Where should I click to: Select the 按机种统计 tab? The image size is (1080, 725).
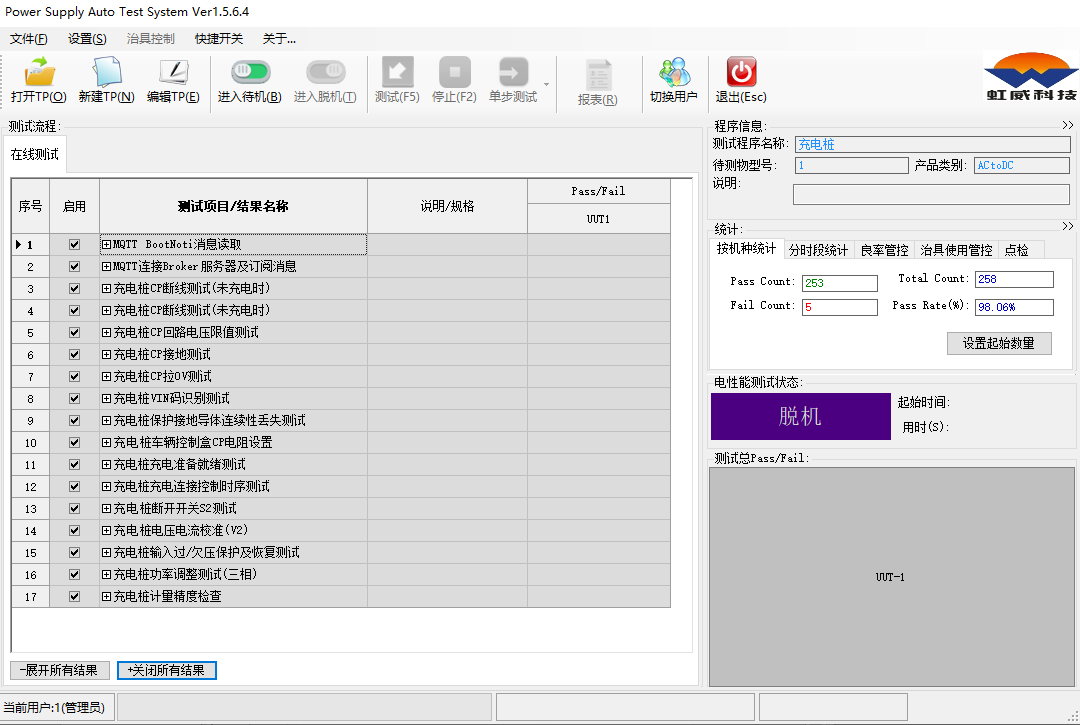click(x=746, y=249)
